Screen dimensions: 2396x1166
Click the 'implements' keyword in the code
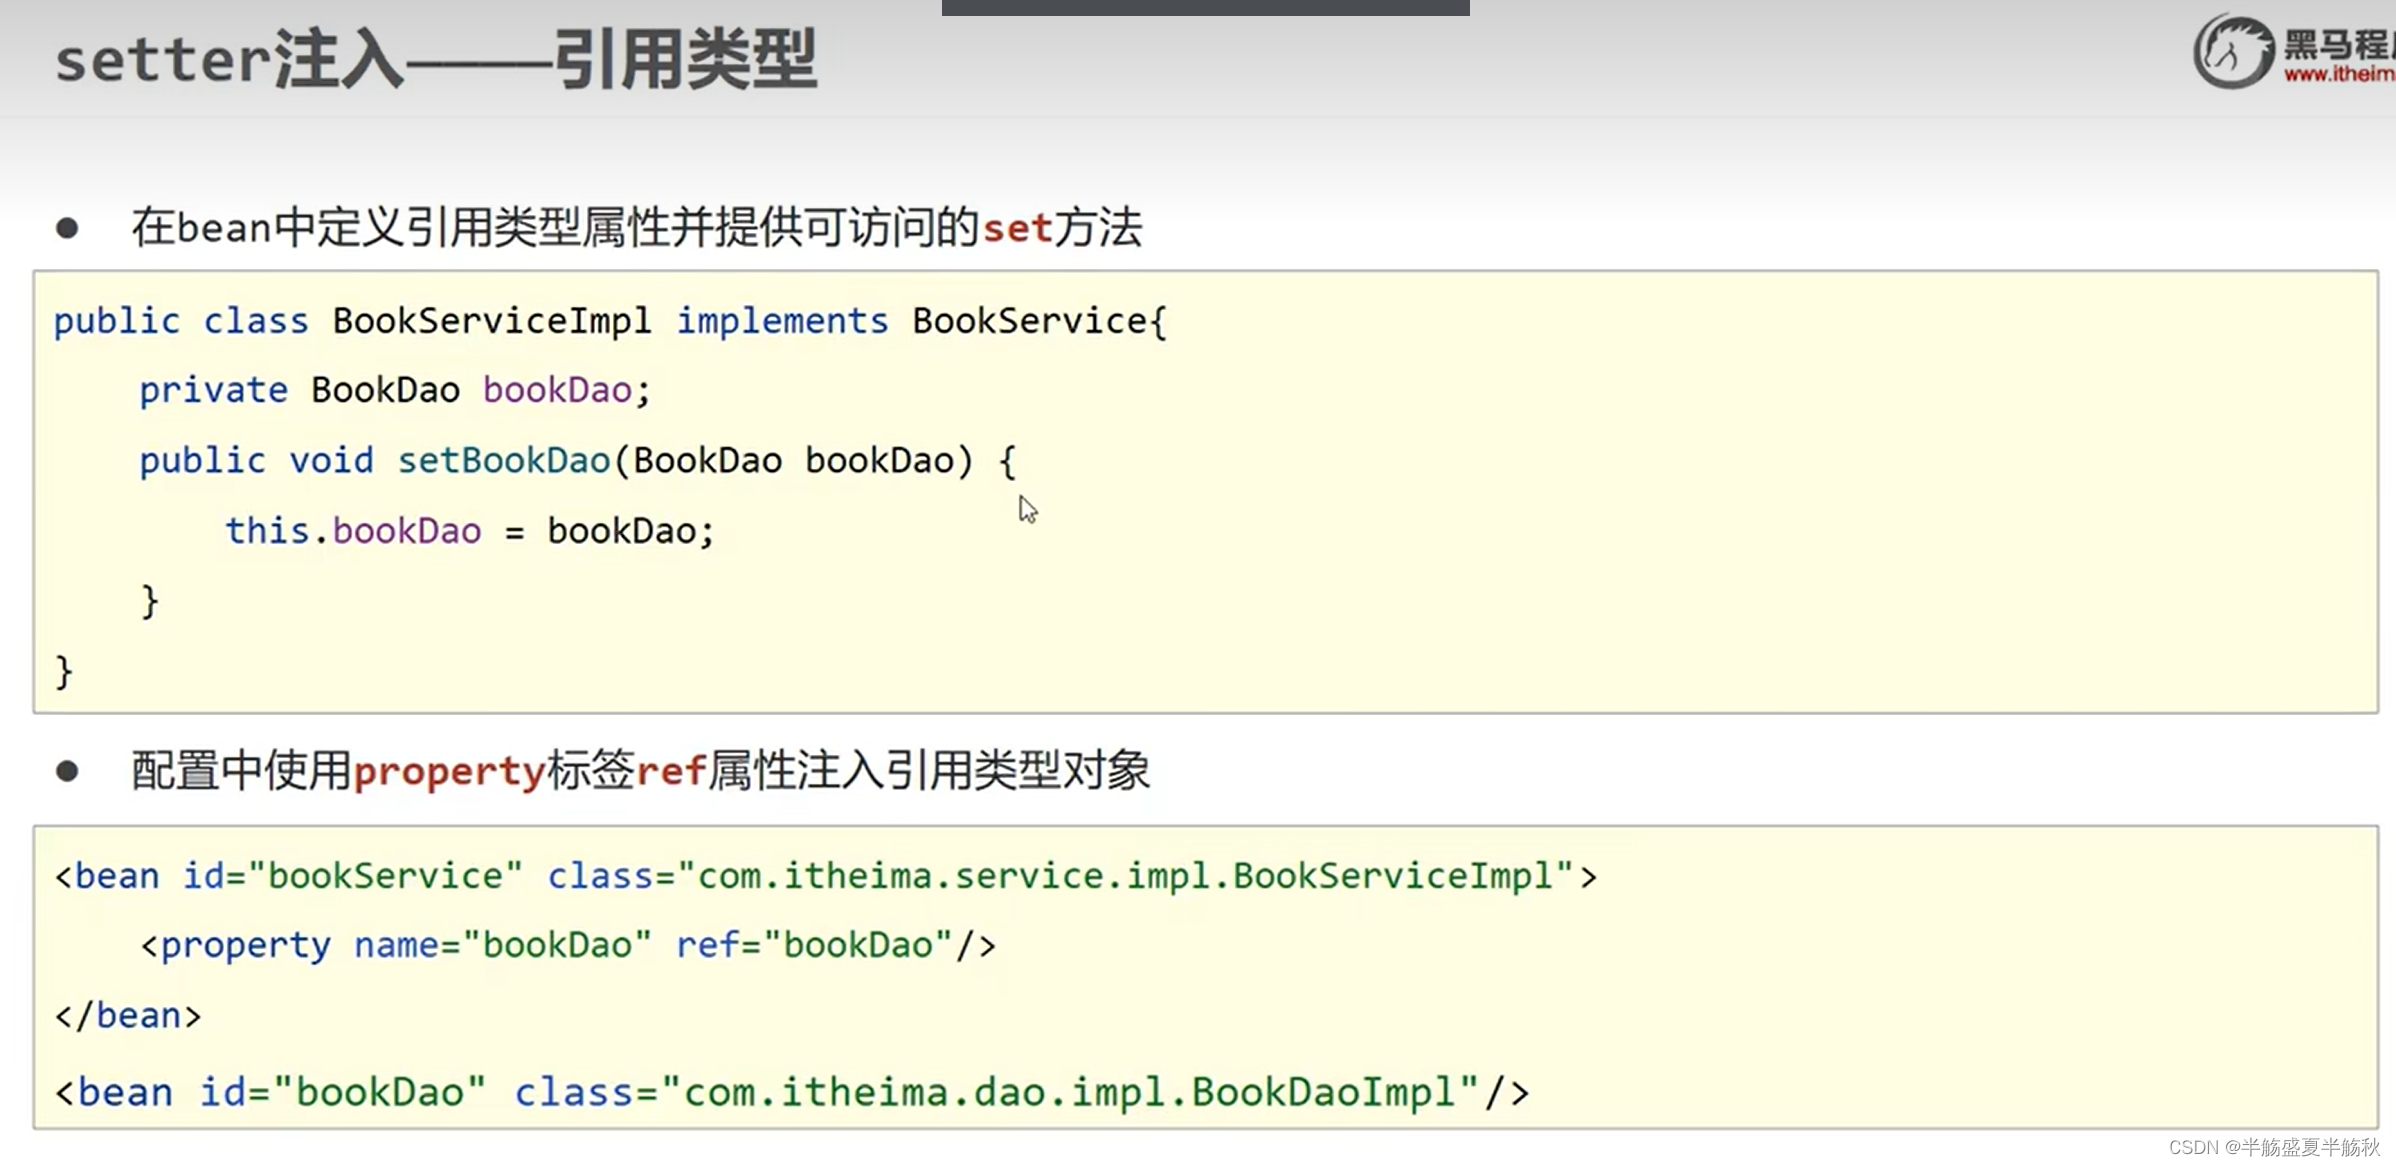click(x=782, y=321)
